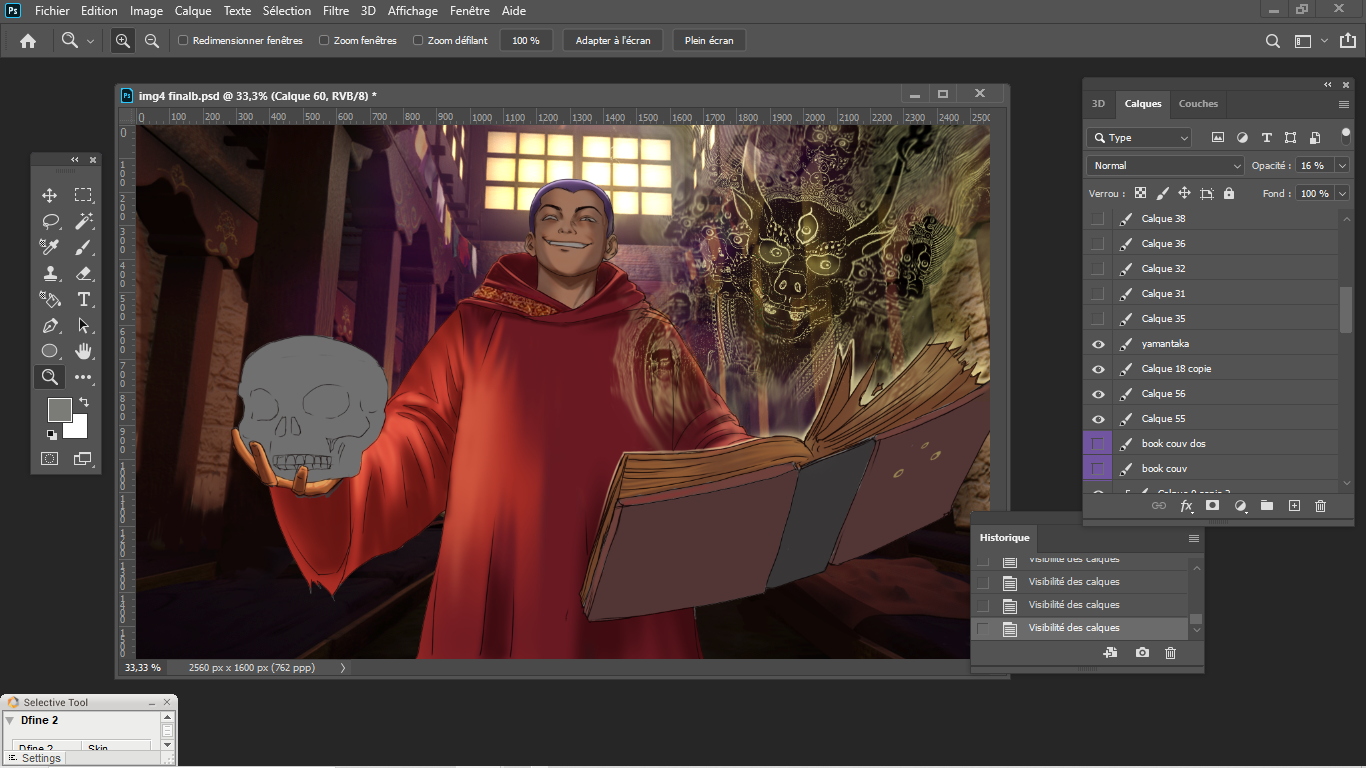This screenshot has width=1366, height=768.
Task: Select the Lasso tool
Action: pos(49,221)
